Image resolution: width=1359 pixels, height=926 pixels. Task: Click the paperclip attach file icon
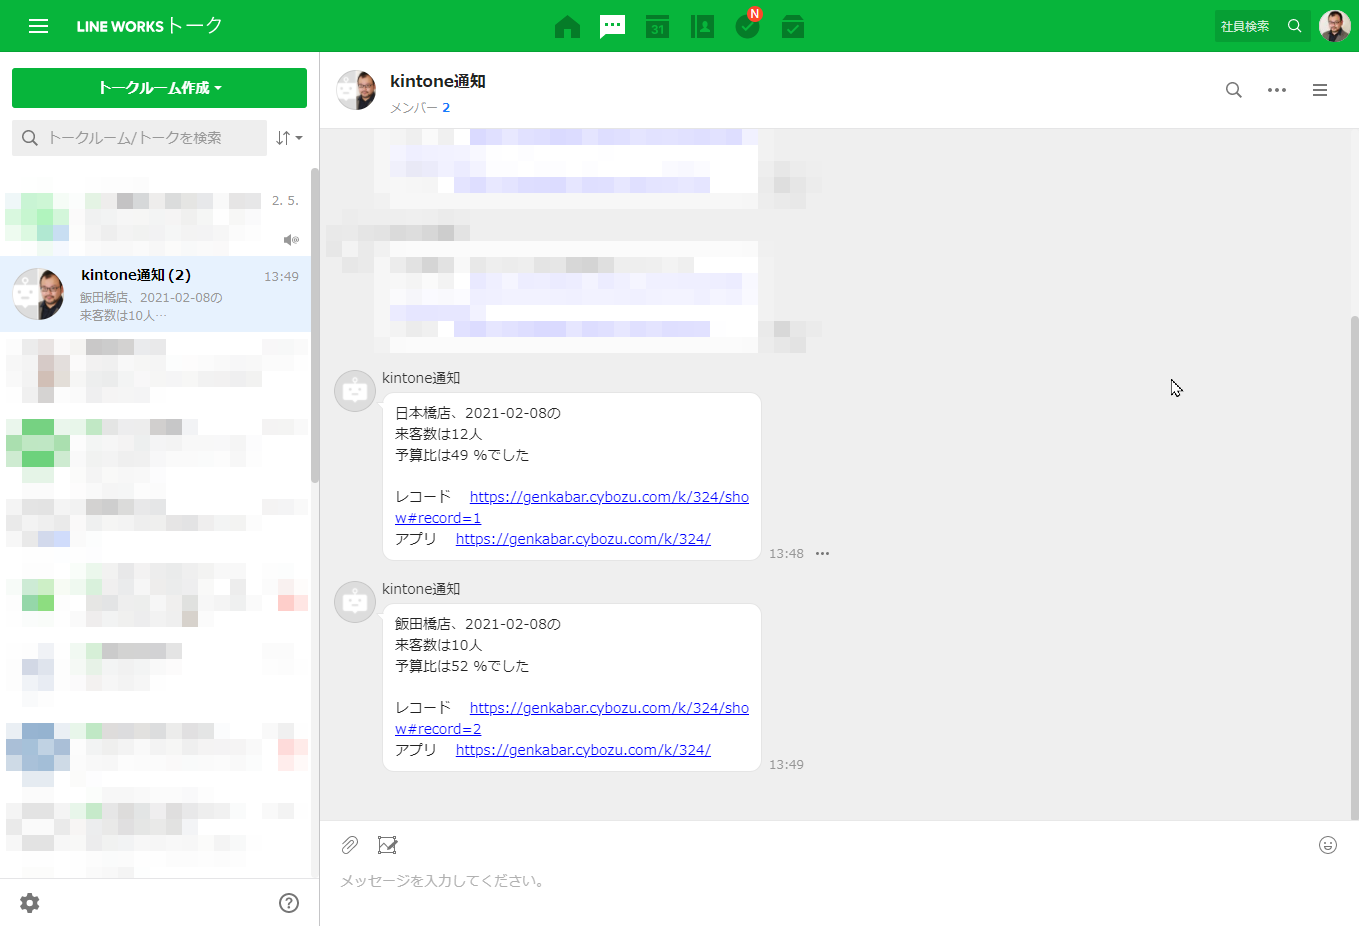349,845
